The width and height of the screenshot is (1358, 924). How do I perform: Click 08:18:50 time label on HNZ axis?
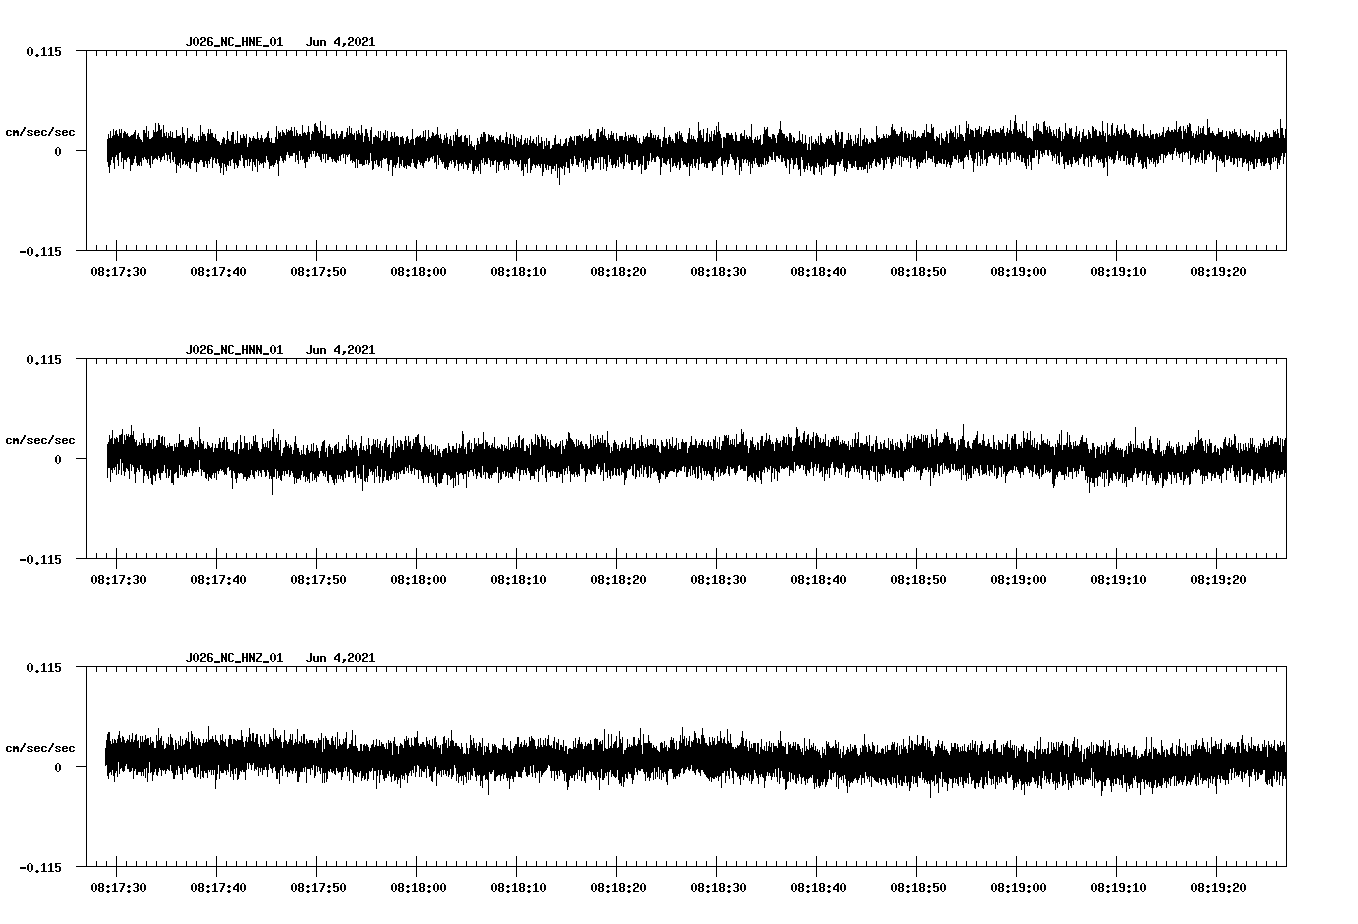click(x=918, y=887)
